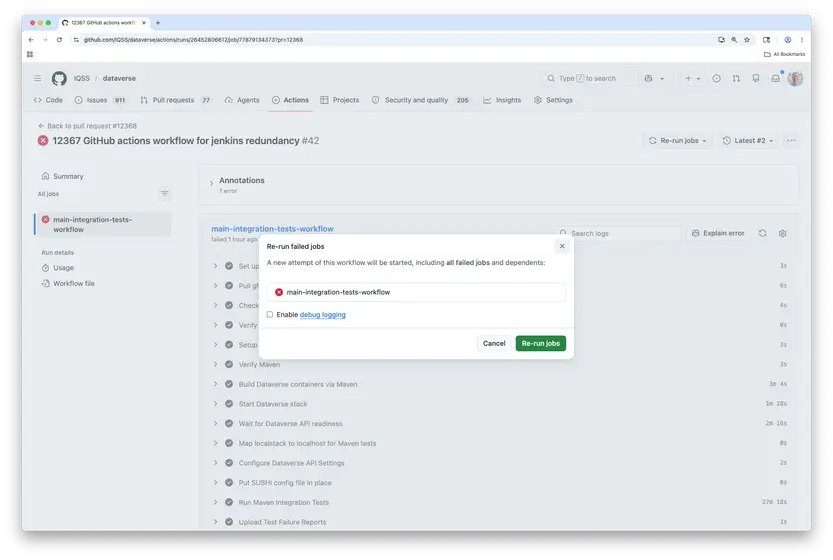Open the Re-run jobs dropdown
833x560 pixels.
(677, 141)
